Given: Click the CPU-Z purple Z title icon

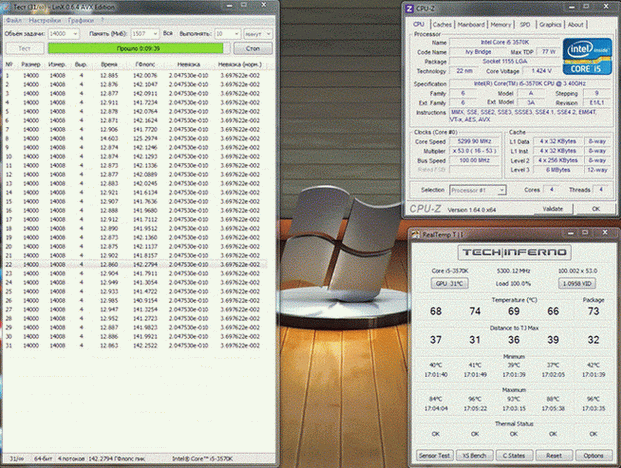Looking at the screenshot, I should pyautogui.click(x=408, y=8).
